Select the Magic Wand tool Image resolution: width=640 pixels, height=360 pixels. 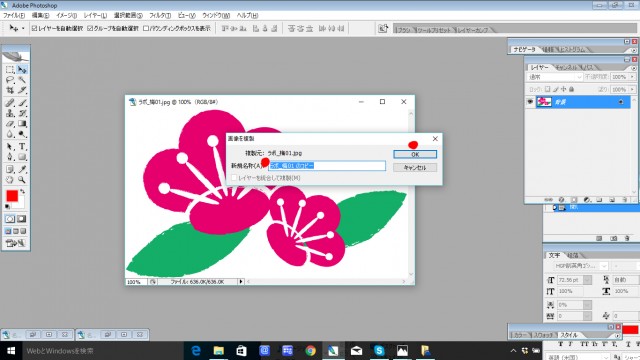(22, 80)
